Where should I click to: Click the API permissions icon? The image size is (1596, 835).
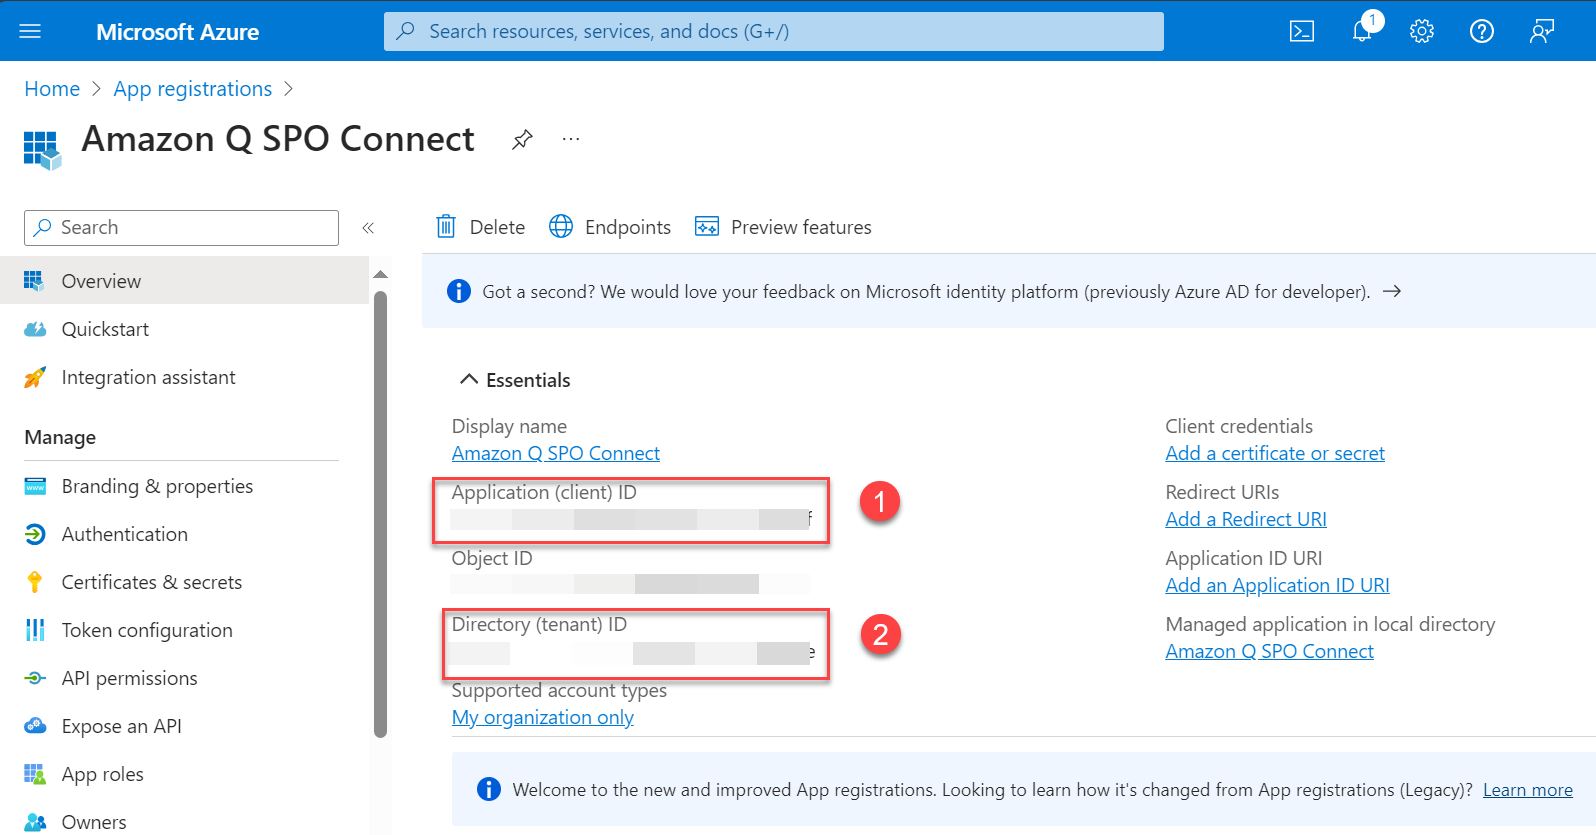[35, 678]
